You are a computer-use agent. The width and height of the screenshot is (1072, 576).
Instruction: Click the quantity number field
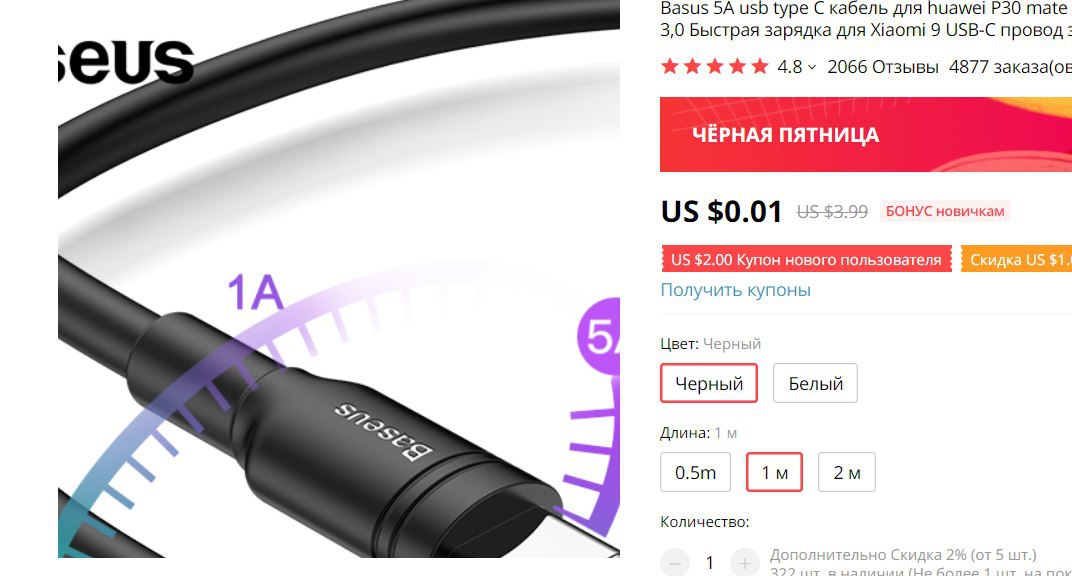click(x=710, y=563)
